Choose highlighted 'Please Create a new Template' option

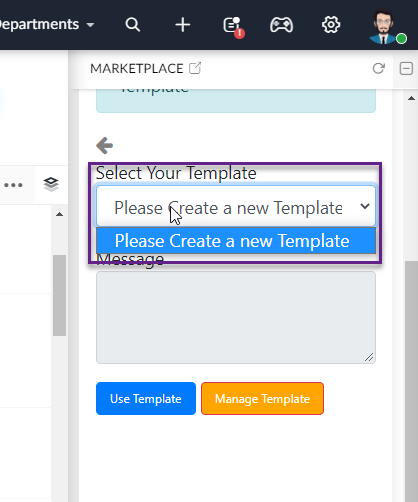[236, 241]
